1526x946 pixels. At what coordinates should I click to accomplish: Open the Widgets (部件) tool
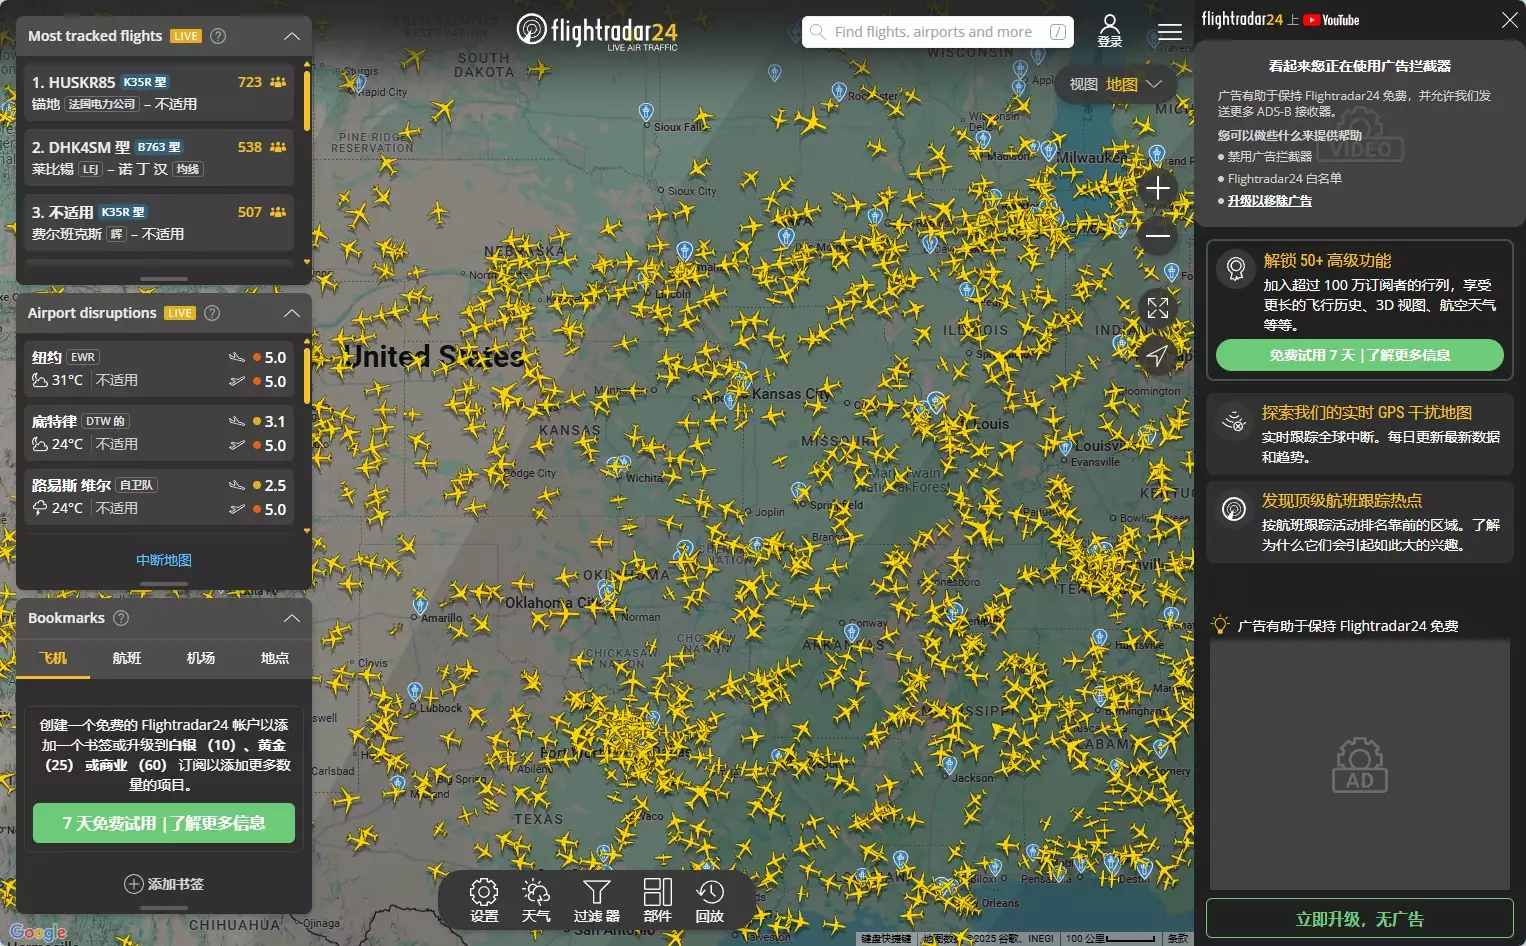(657, 900)
